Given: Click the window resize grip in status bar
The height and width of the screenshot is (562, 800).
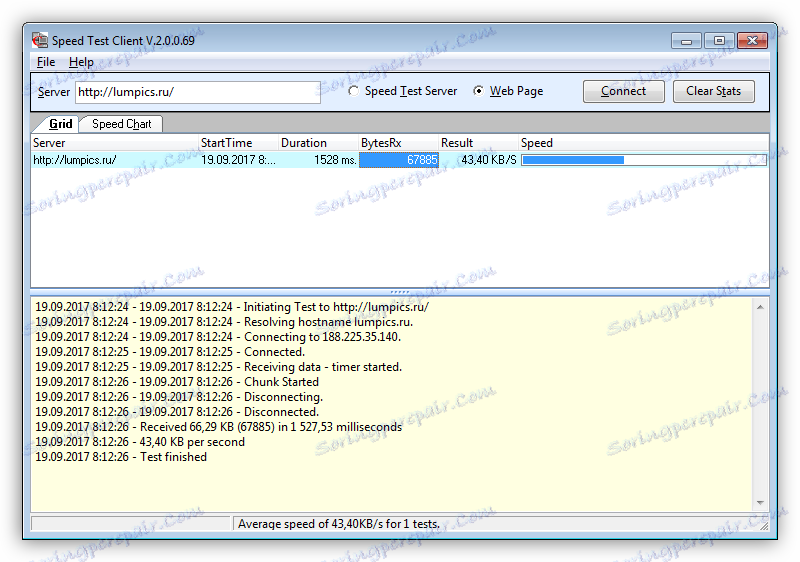Looking at the screenshot, I should click(763, 526).
